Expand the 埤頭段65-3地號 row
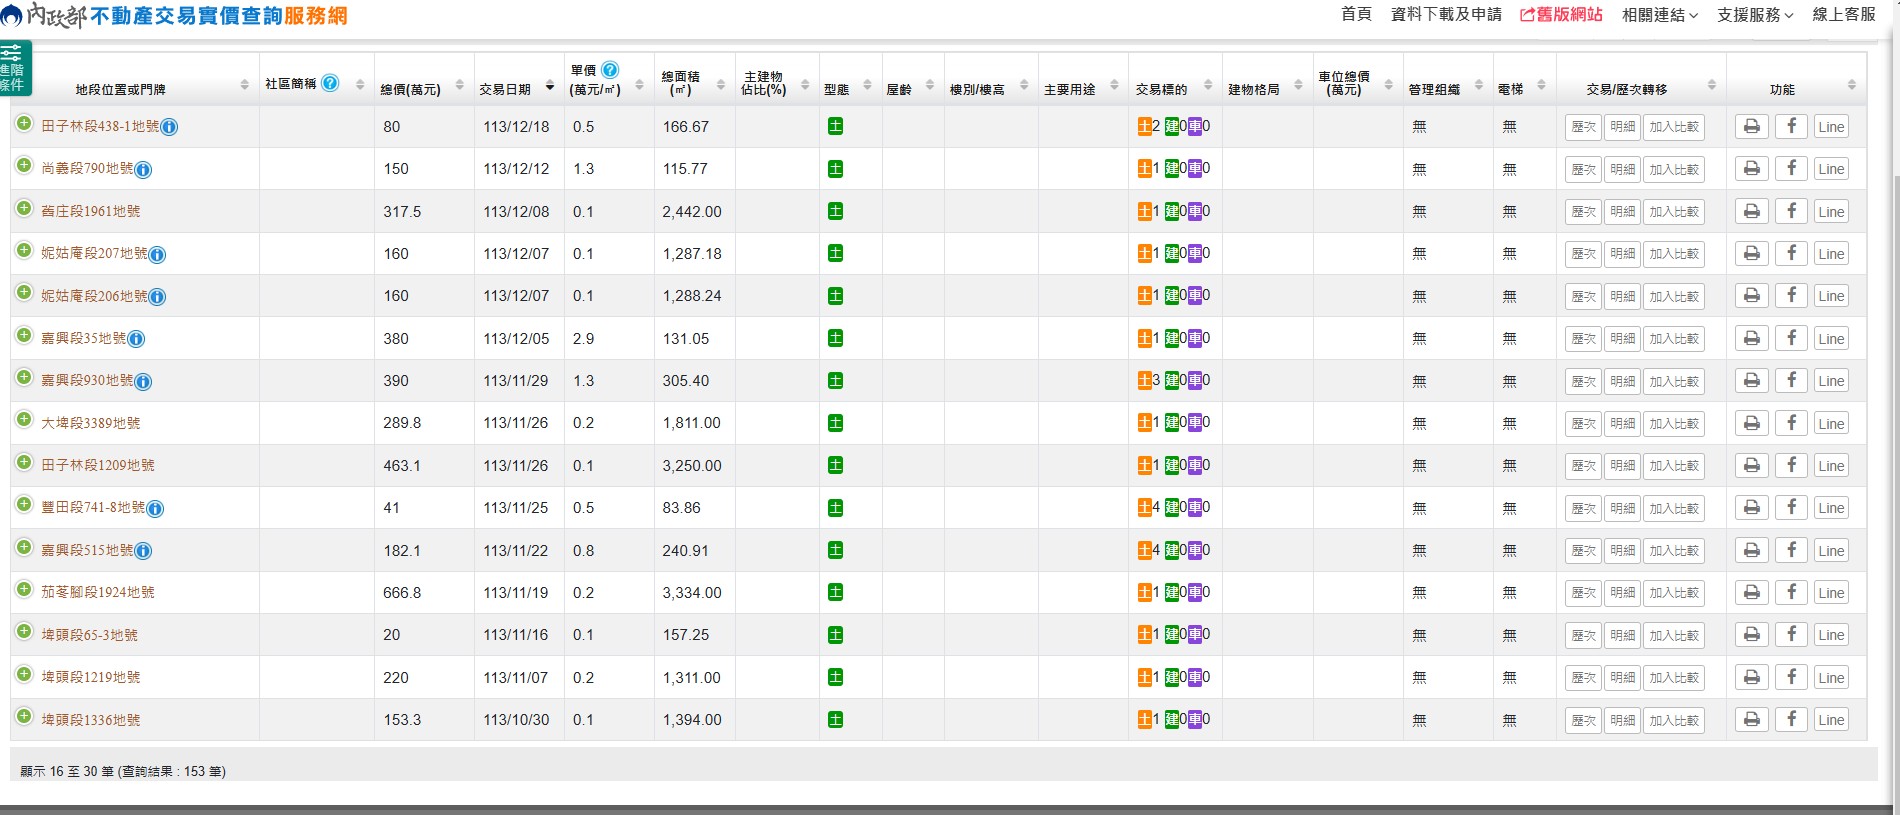The height and width of the screenshot is (815, 1900). (24, 632)
